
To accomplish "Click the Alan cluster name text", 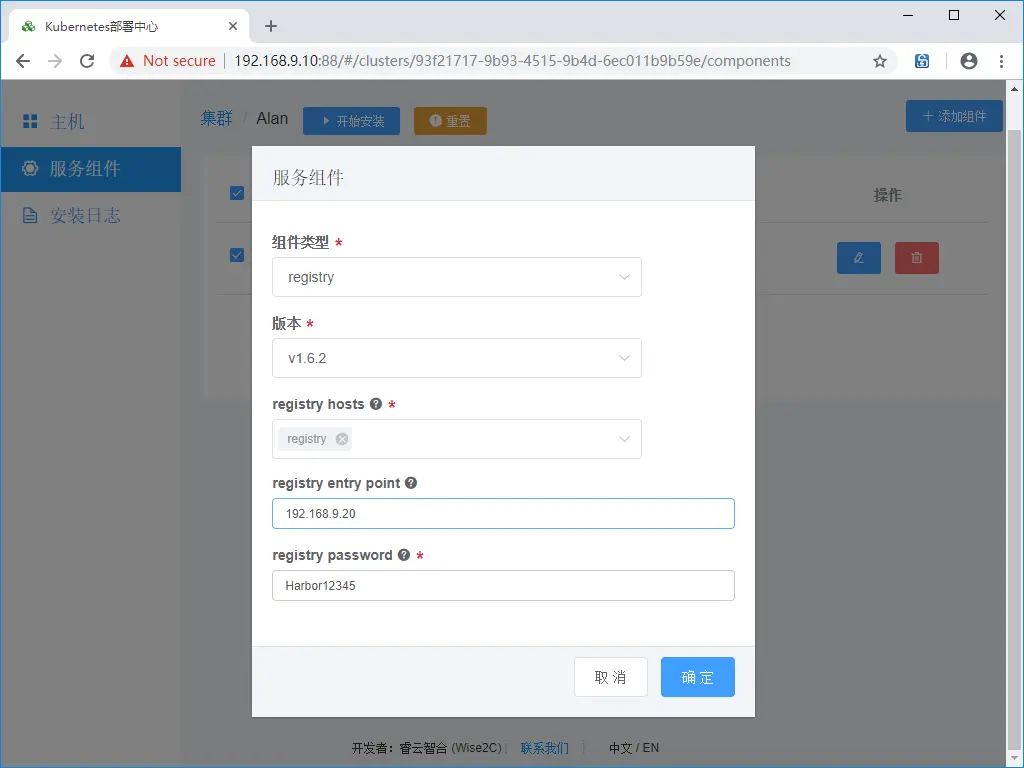I will point(272,118).
